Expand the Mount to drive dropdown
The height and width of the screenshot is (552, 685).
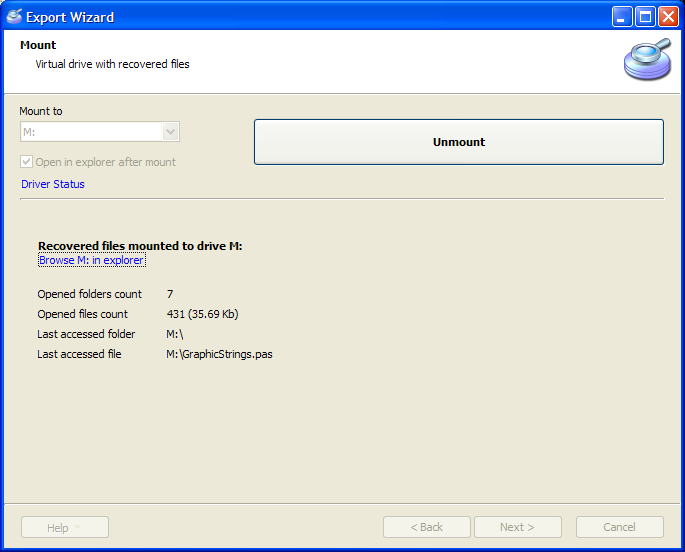pyautogui.click(x=170, y=132)
